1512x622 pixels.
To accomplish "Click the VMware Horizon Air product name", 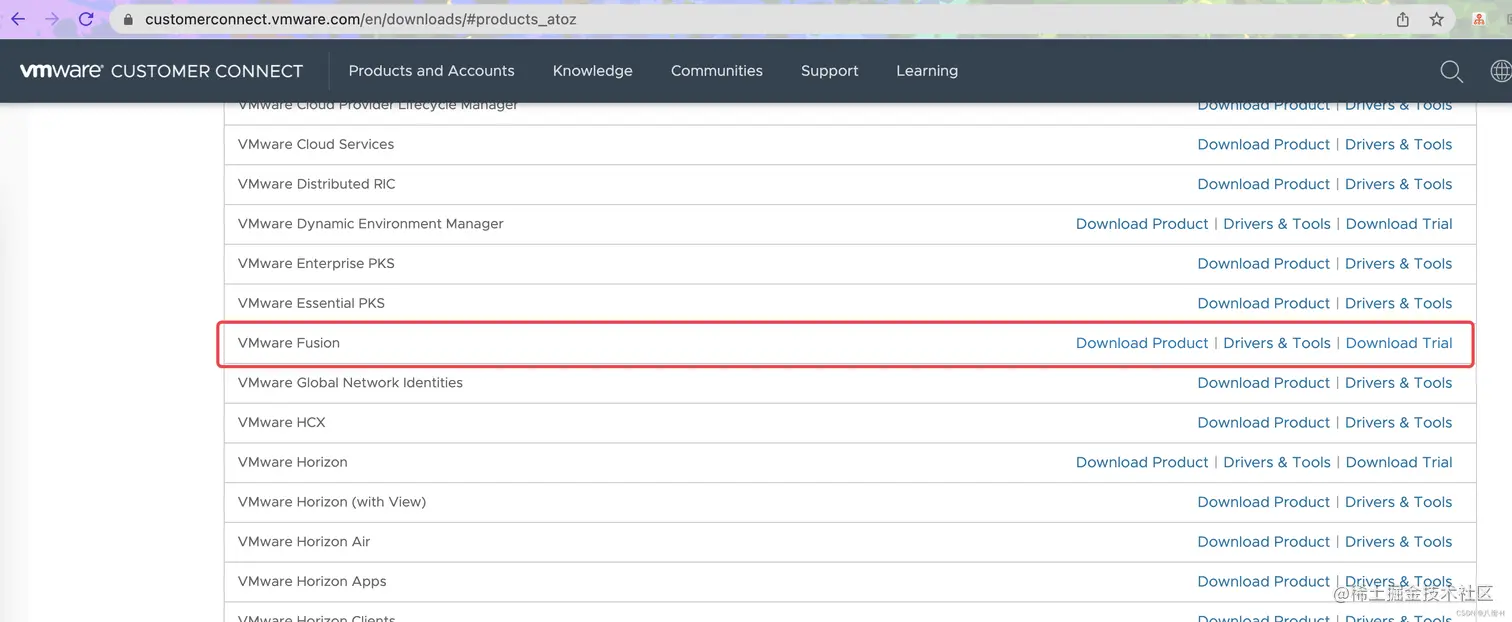I will pos(304,542).
